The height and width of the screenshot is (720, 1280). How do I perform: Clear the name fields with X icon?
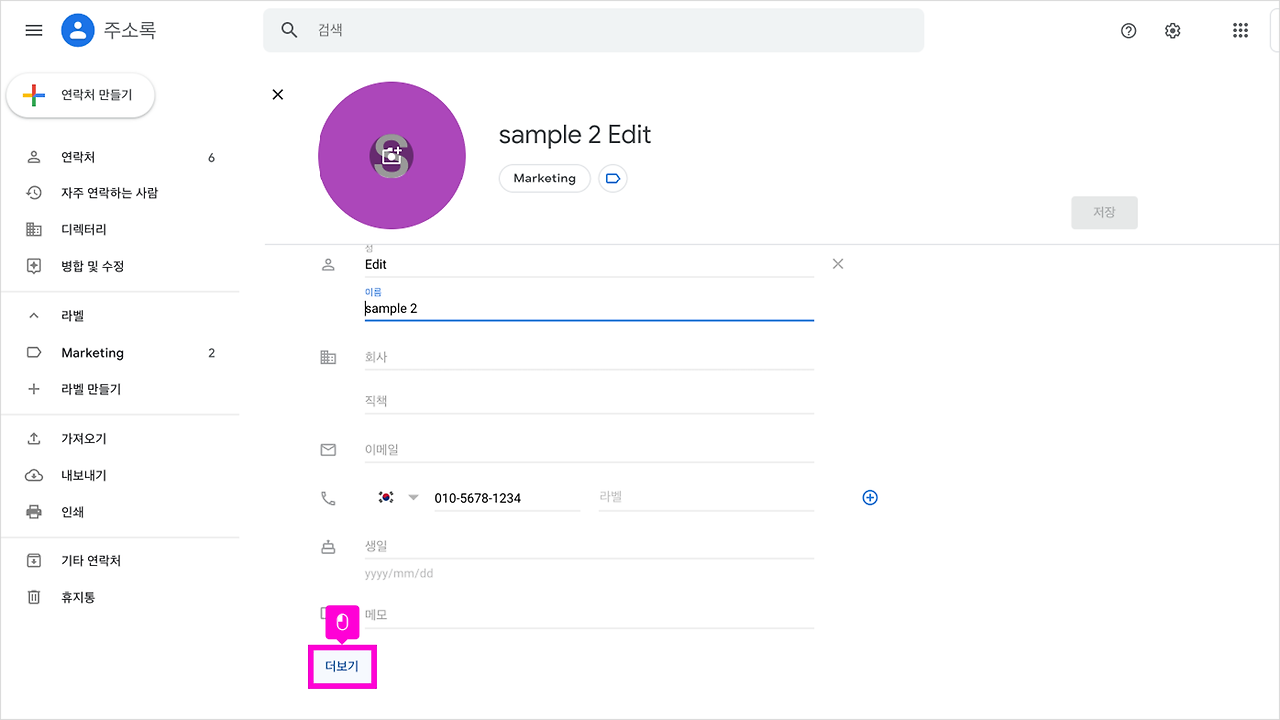click(838, 264)
